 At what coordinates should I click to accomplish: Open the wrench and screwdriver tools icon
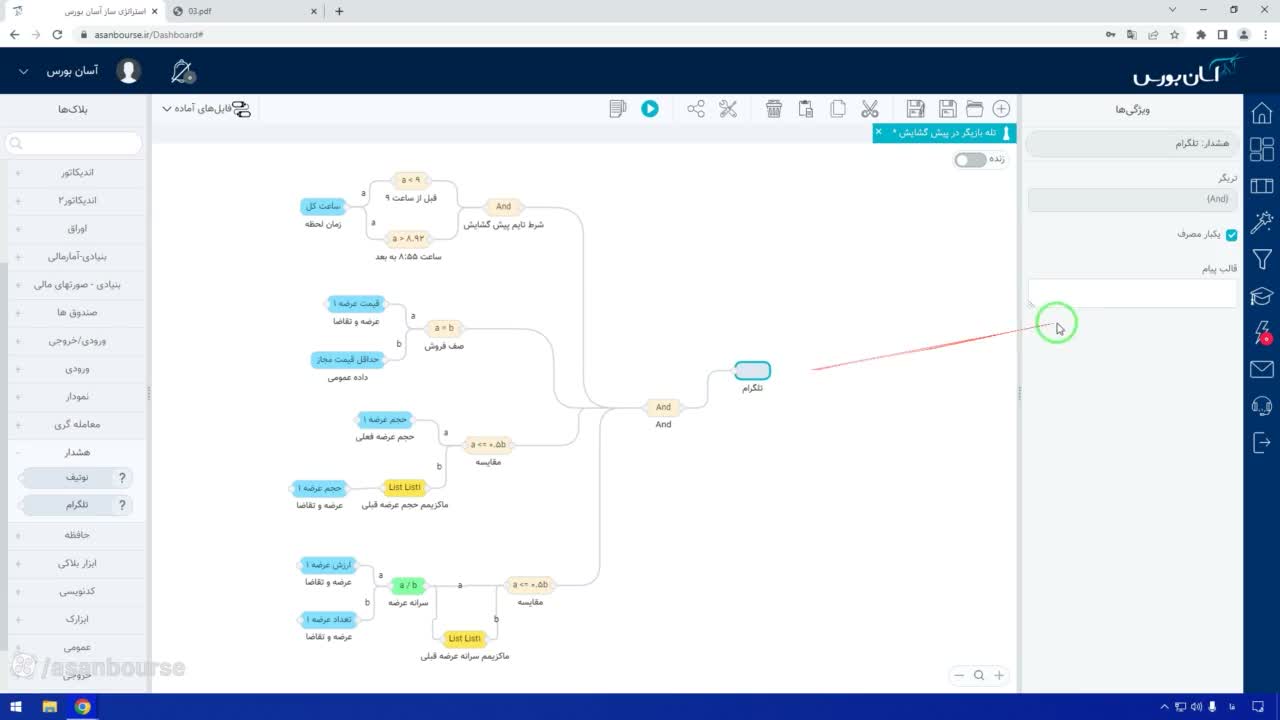728,109
